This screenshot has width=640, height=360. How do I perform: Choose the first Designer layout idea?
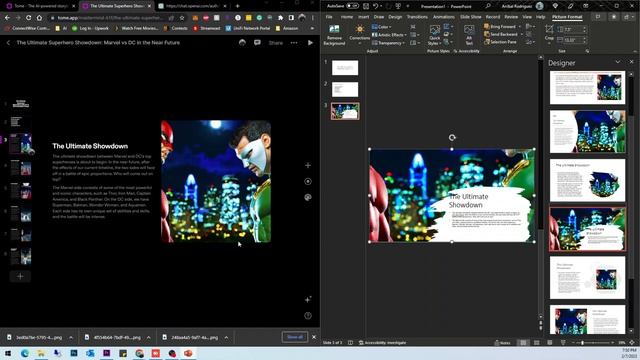coord(587,87)
